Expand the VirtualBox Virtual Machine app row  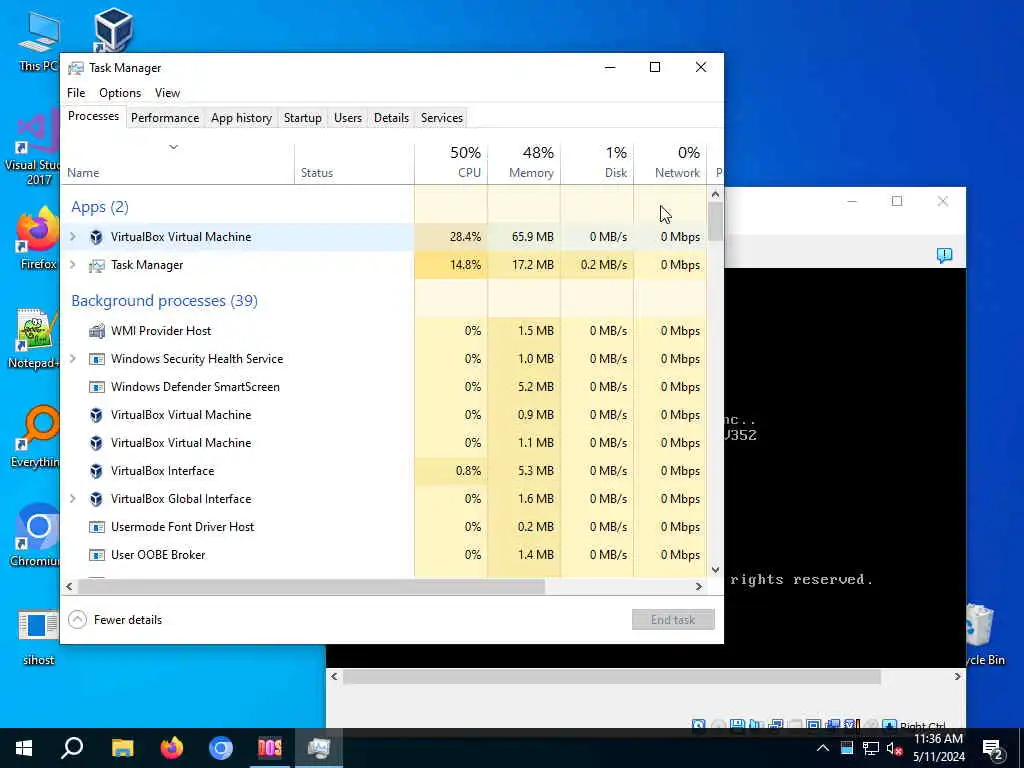tap(72, 236)
